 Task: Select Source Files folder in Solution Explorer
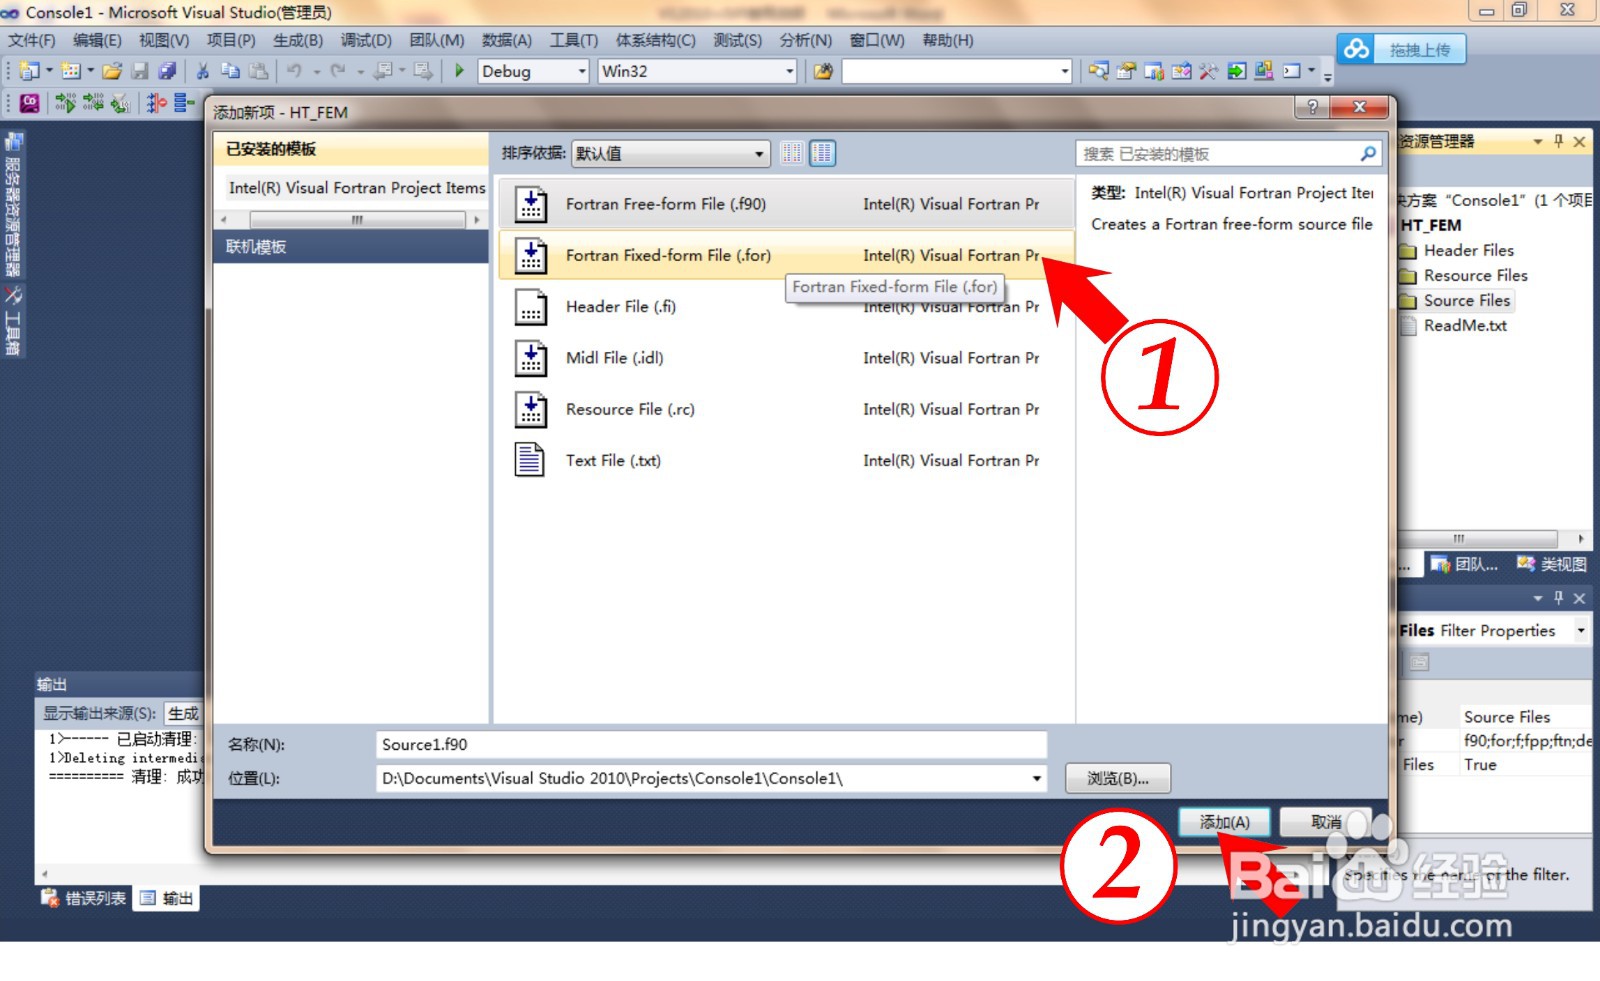click(x=1466, y=300)
